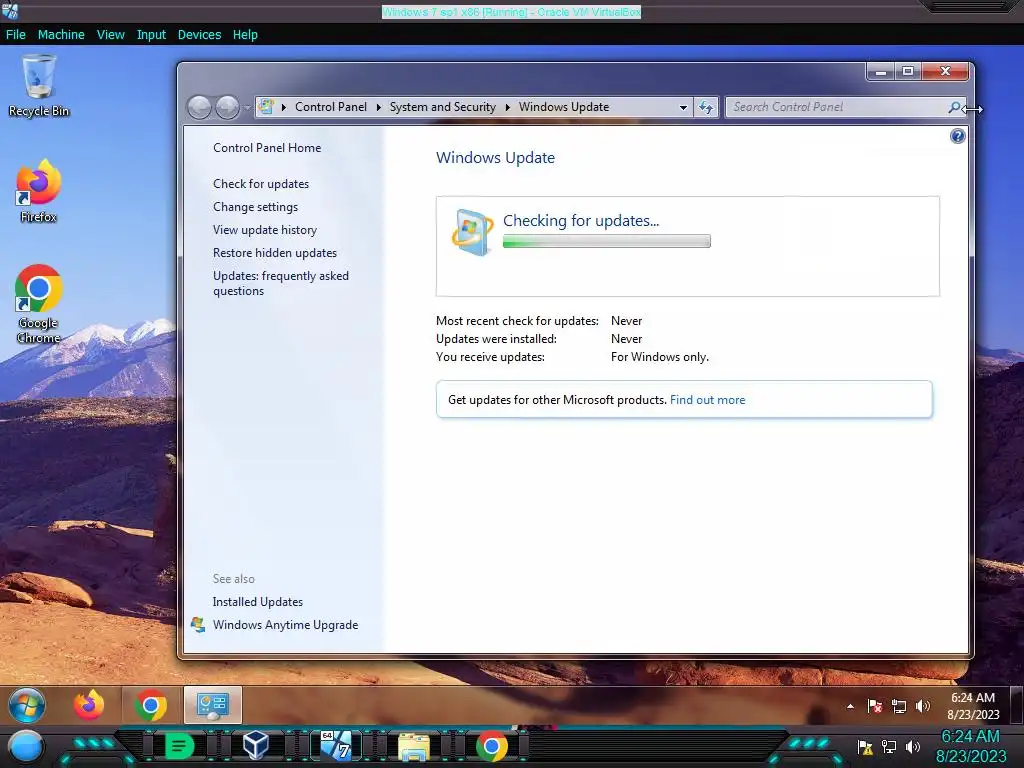
Task: Click the Windows Update shield icon
Action: [472, 232]
